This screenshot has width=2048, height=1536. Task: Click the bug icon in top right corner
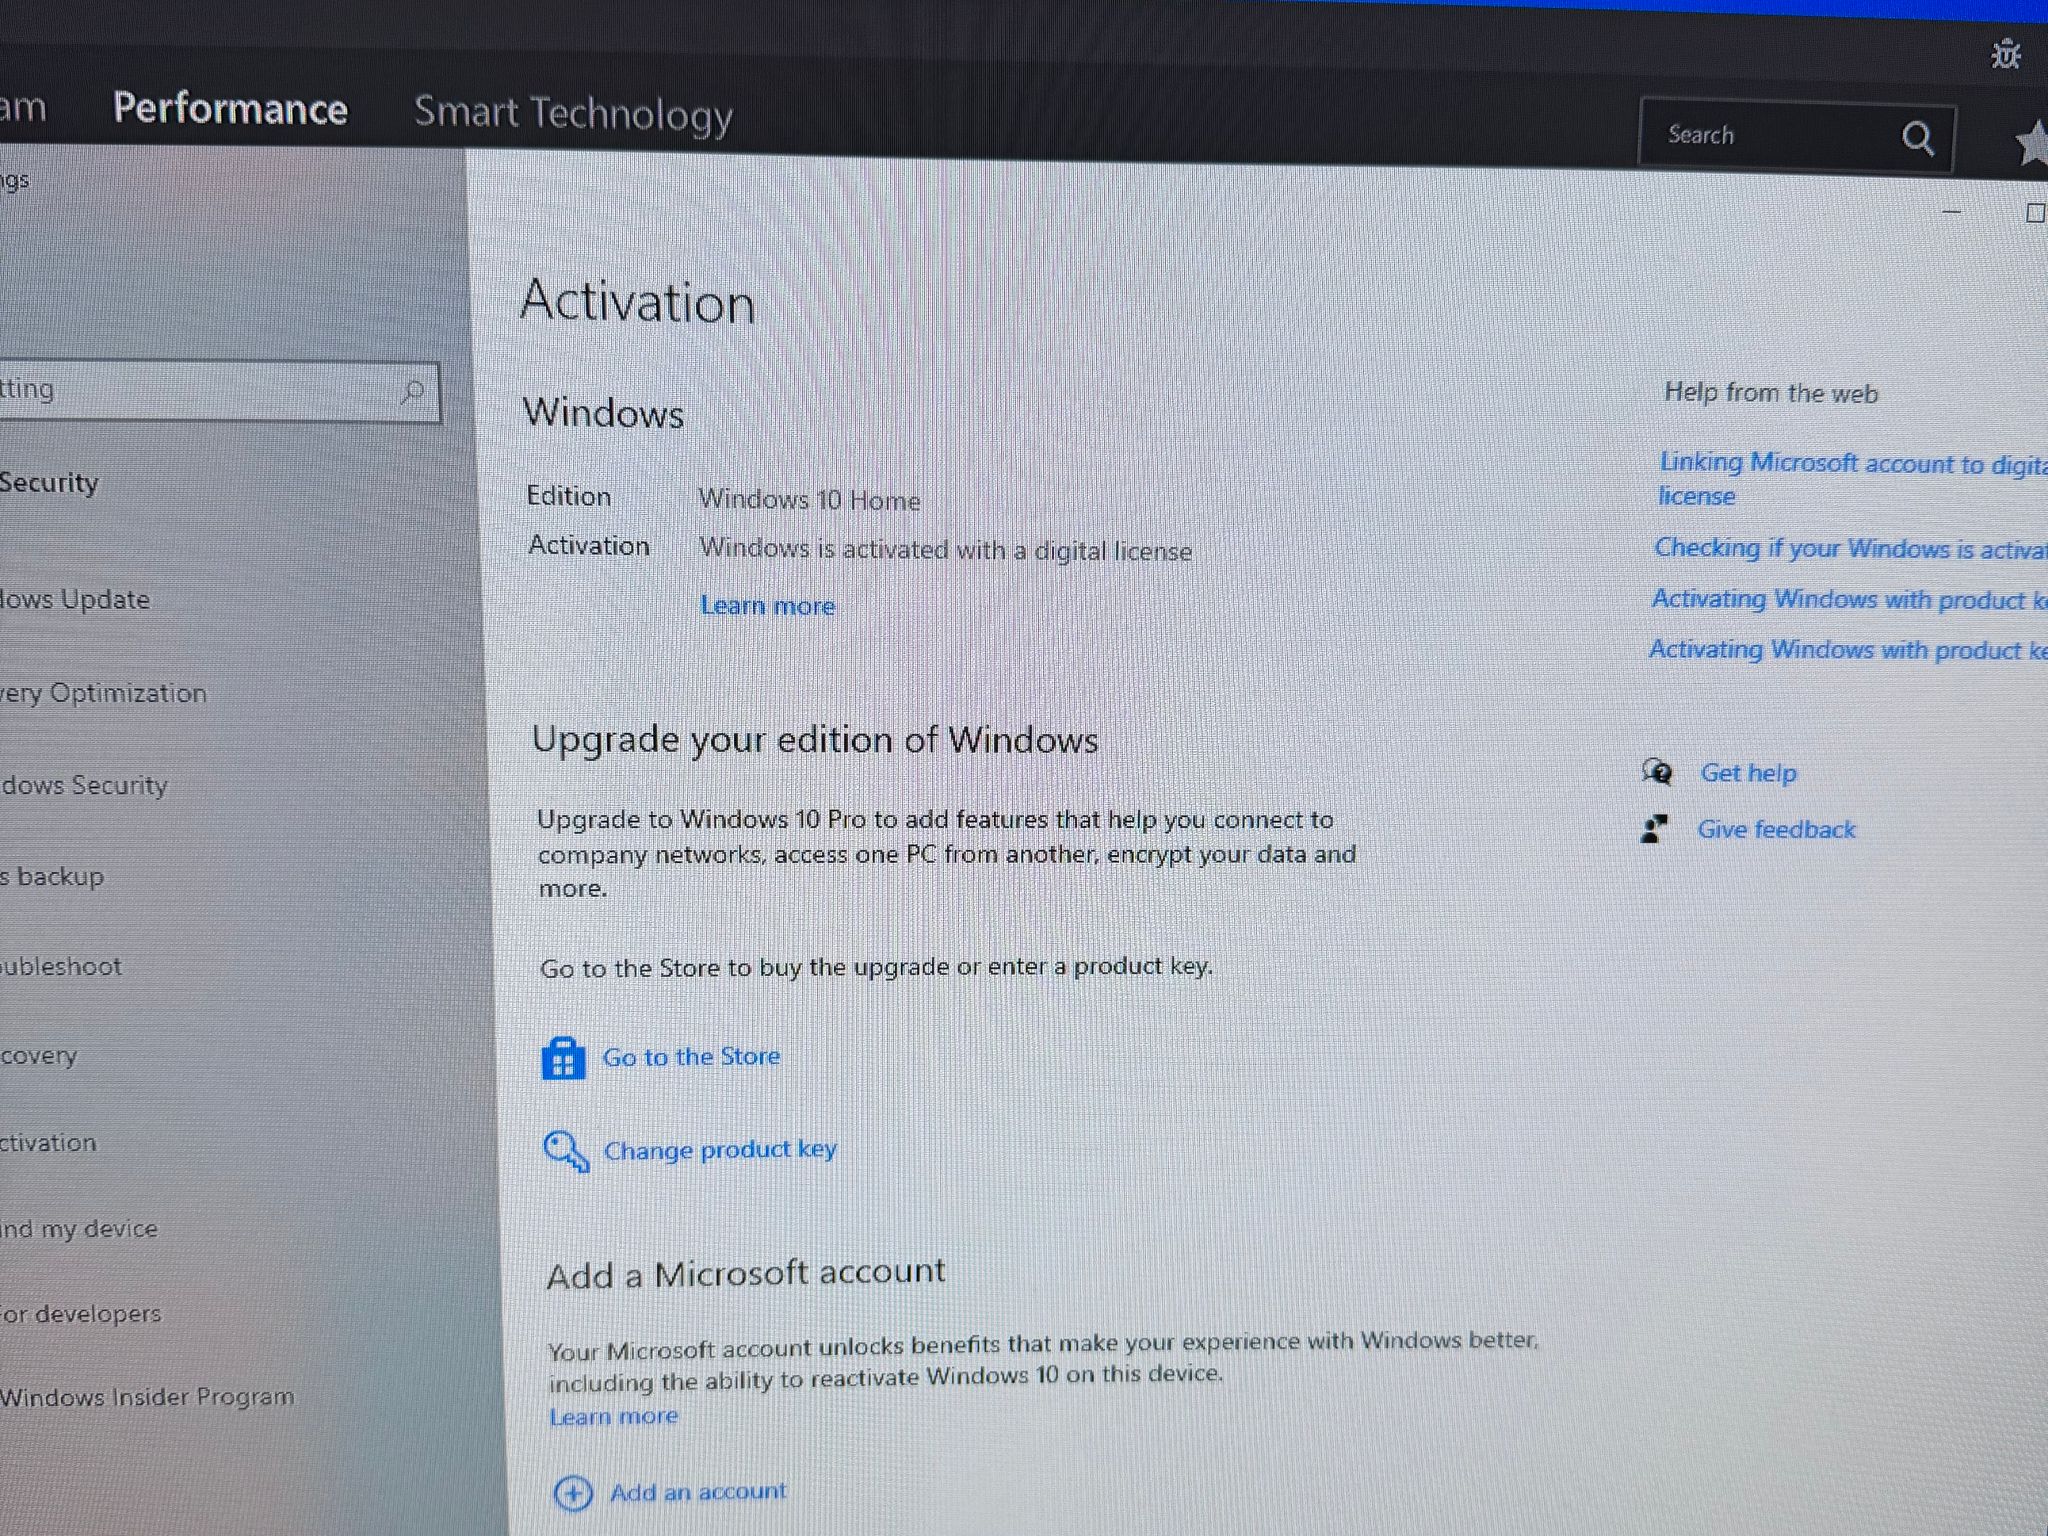[x=2005, y=54]
